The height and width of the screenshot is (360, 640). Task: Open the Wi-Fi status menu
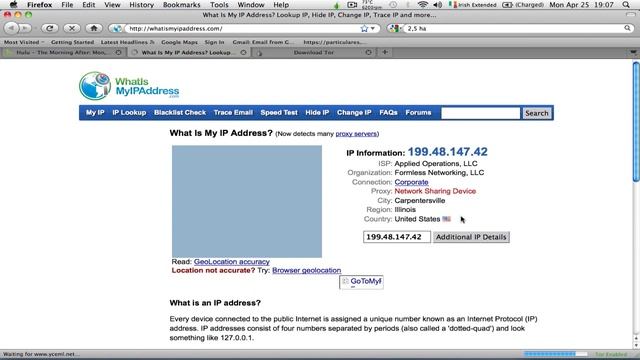422,5
